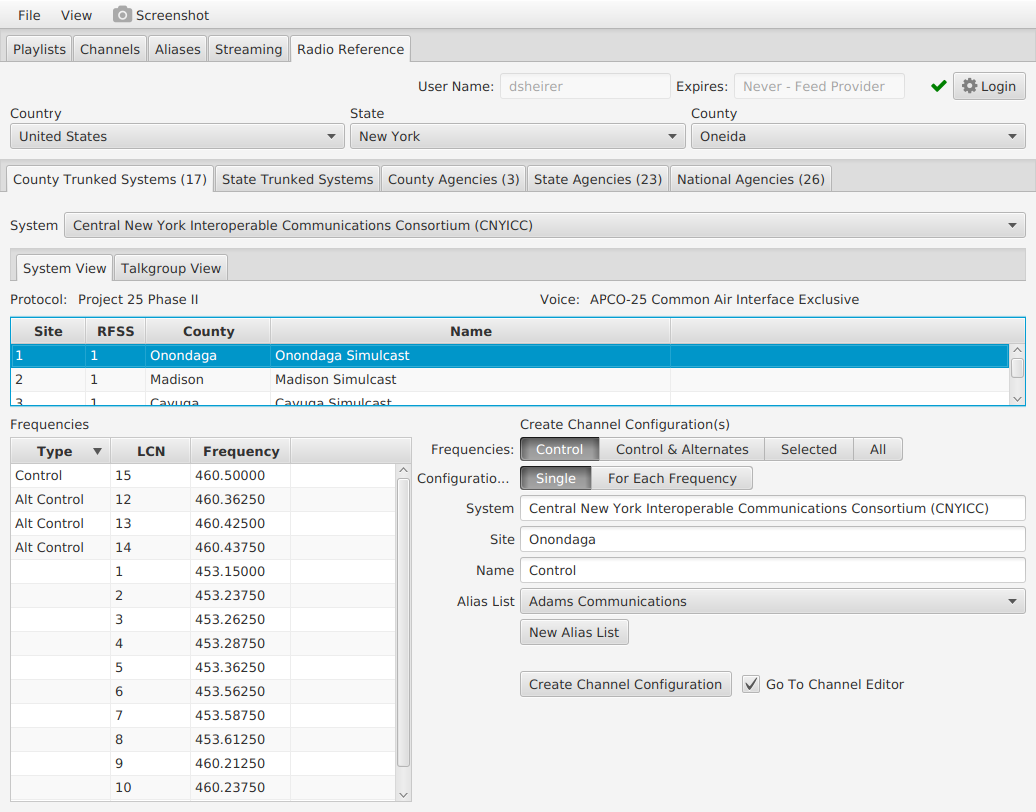
Task: Select the Onondaga Simulcast site row
Action: [x=510, y=355]
